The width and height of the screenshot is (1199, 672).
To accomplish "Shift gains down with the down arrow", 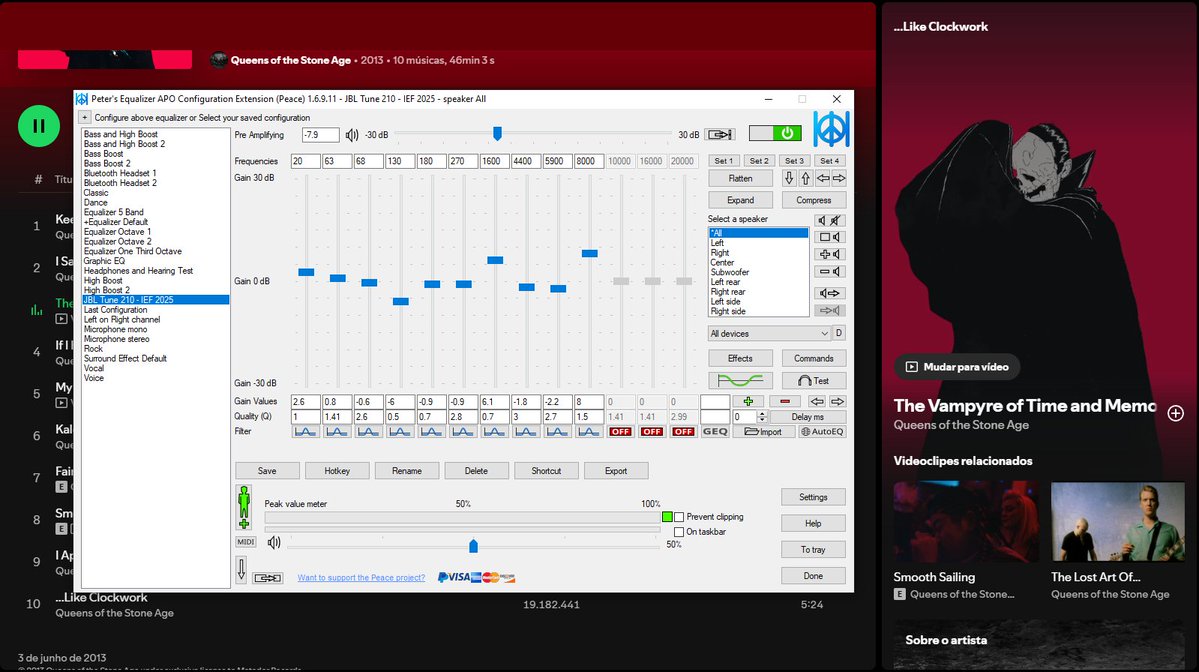I will pyautogui.click(x=789, y=178).
